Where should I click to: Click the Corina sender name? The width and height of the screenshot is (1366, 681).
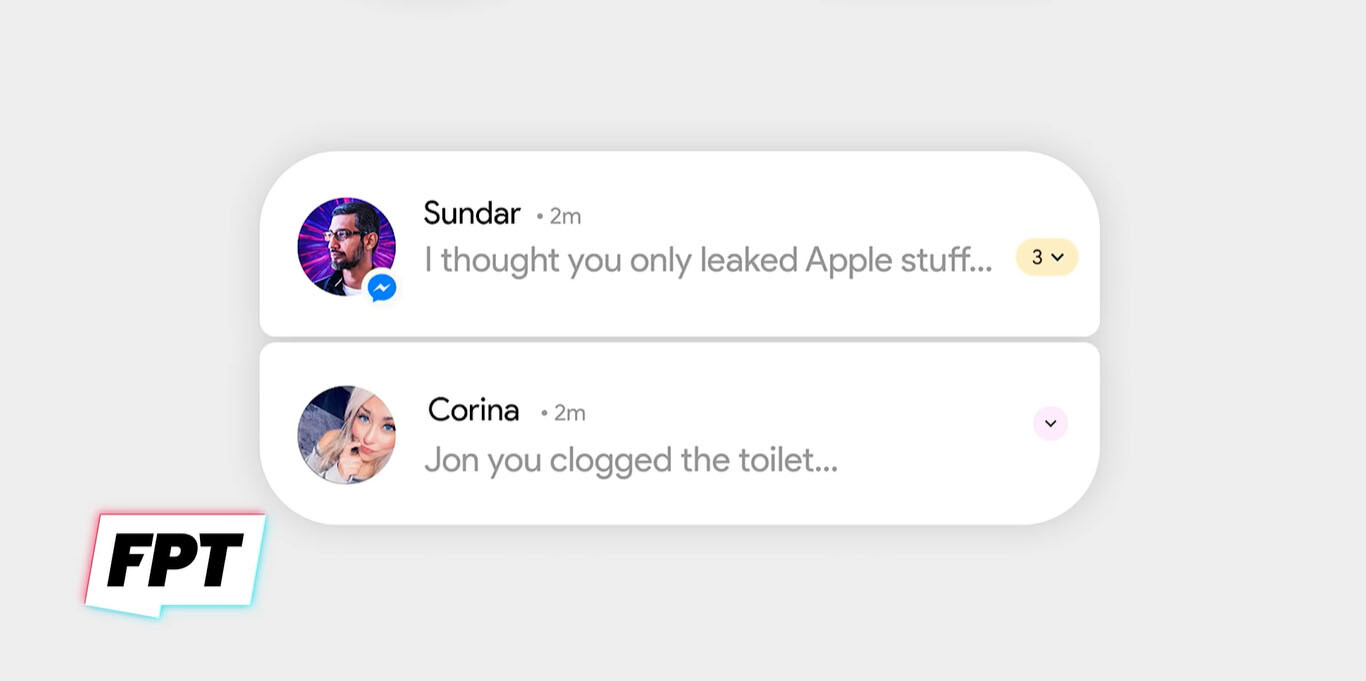473,410
